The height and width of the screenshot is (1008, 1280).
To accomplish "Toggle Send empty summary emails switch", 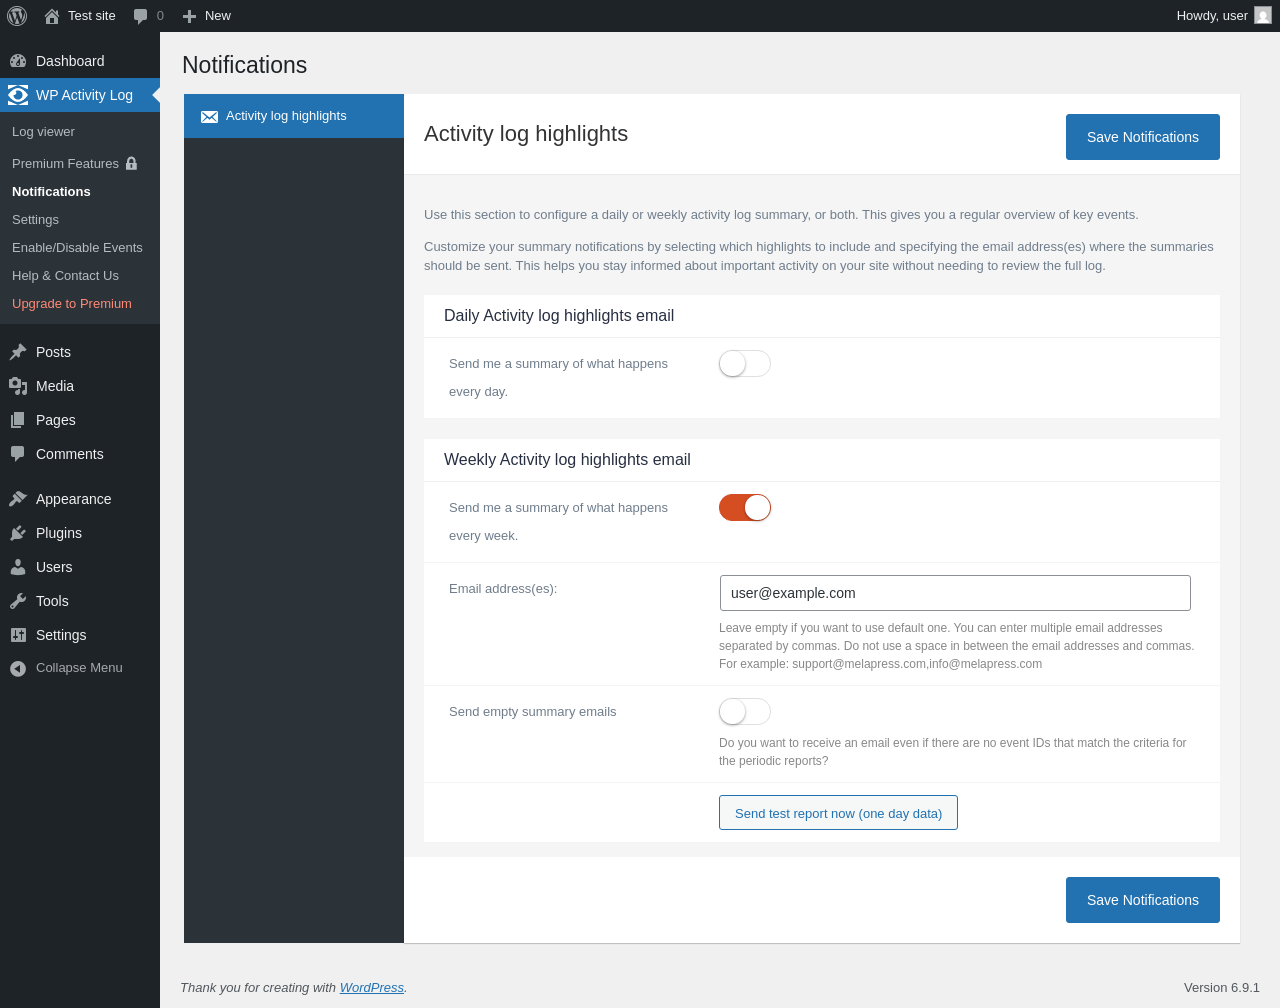I will (x=744, y=712).
